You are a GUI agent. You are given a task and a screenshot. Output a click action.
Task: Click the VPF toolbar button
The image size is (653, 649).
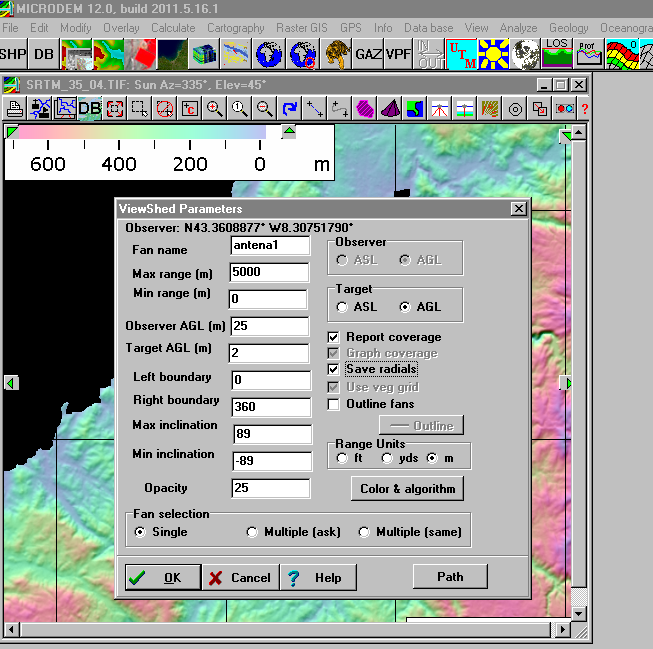click(398, 54)
